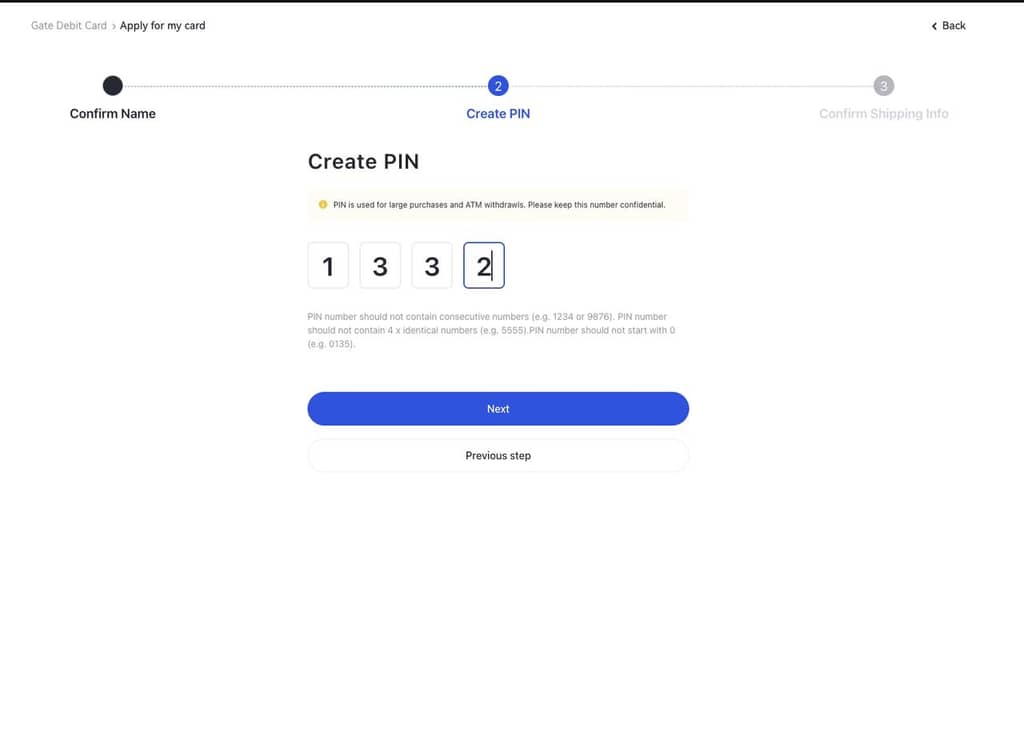Jump to Confirm Shipping Info step label
Image resolution: width=1024 pixels, height=737 pixels.
(884, 114)
